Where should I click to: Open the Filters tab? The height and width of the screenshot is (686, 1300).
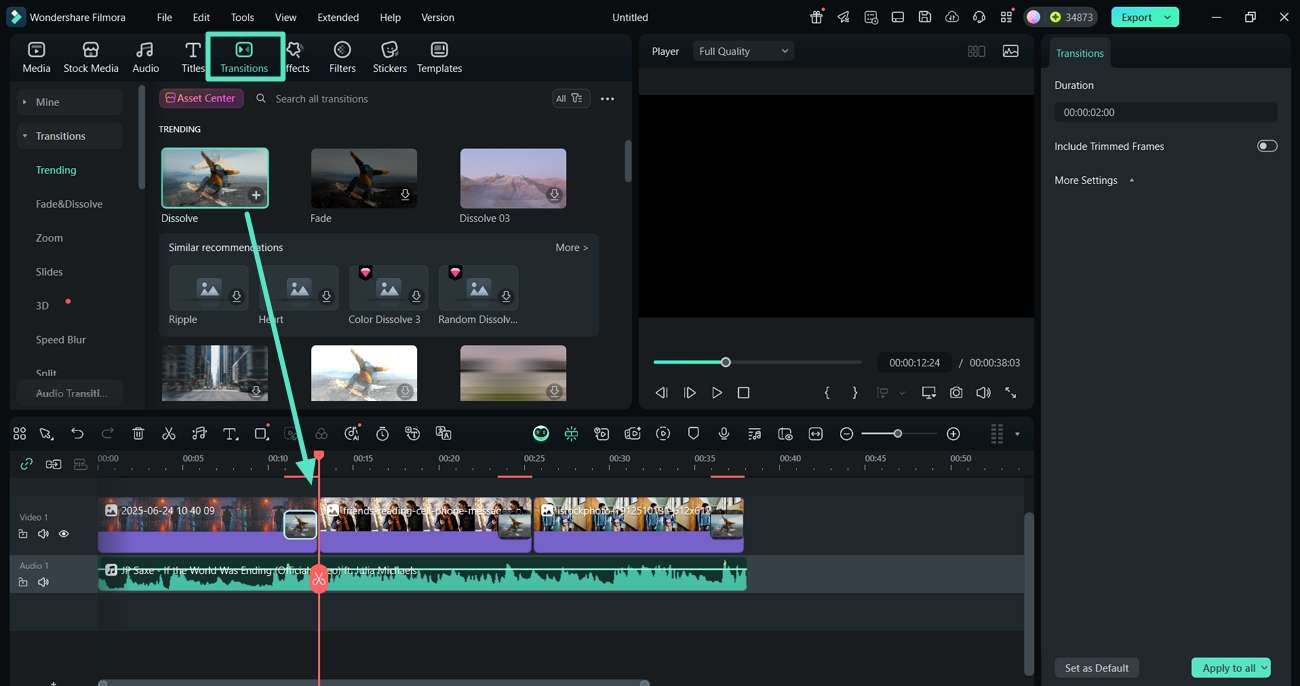tap(342, 57)
